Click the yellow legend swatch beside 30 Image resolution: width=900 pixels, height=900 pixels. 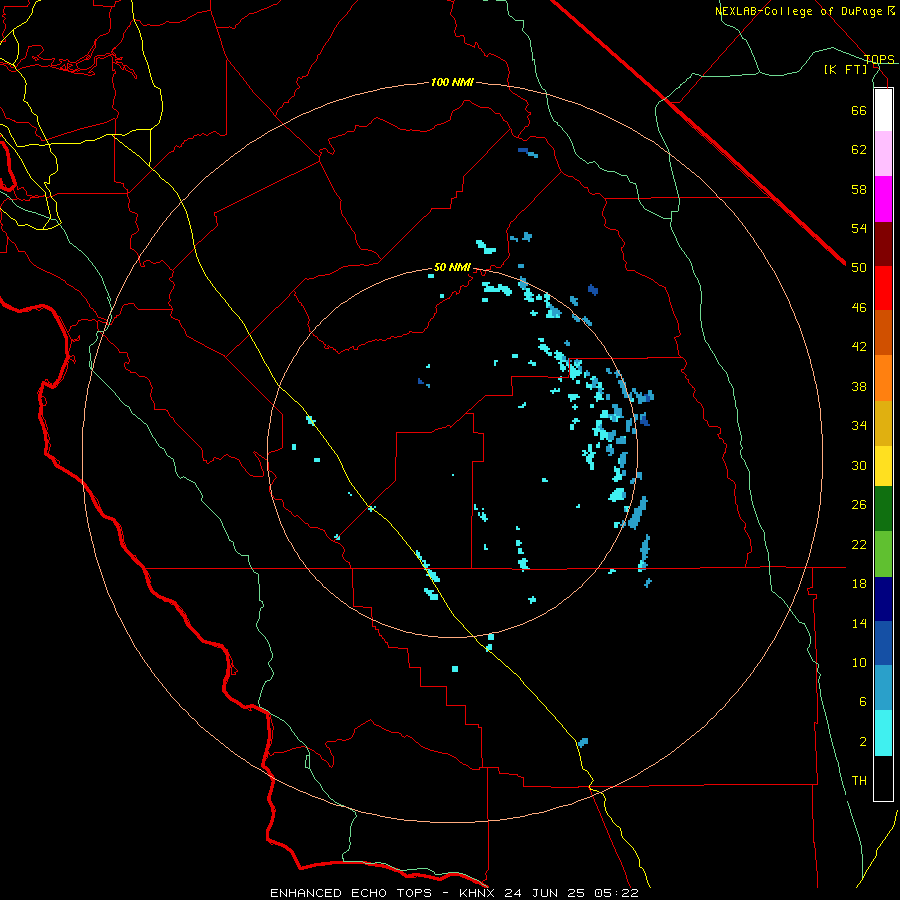[x=883, y=466]
